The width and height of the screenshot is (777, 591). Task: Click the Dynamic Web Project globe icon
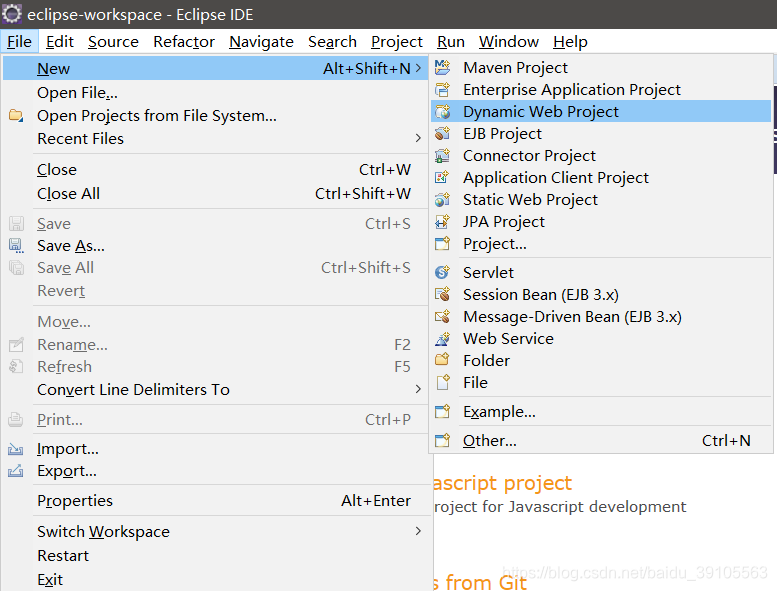pos(442,111)
